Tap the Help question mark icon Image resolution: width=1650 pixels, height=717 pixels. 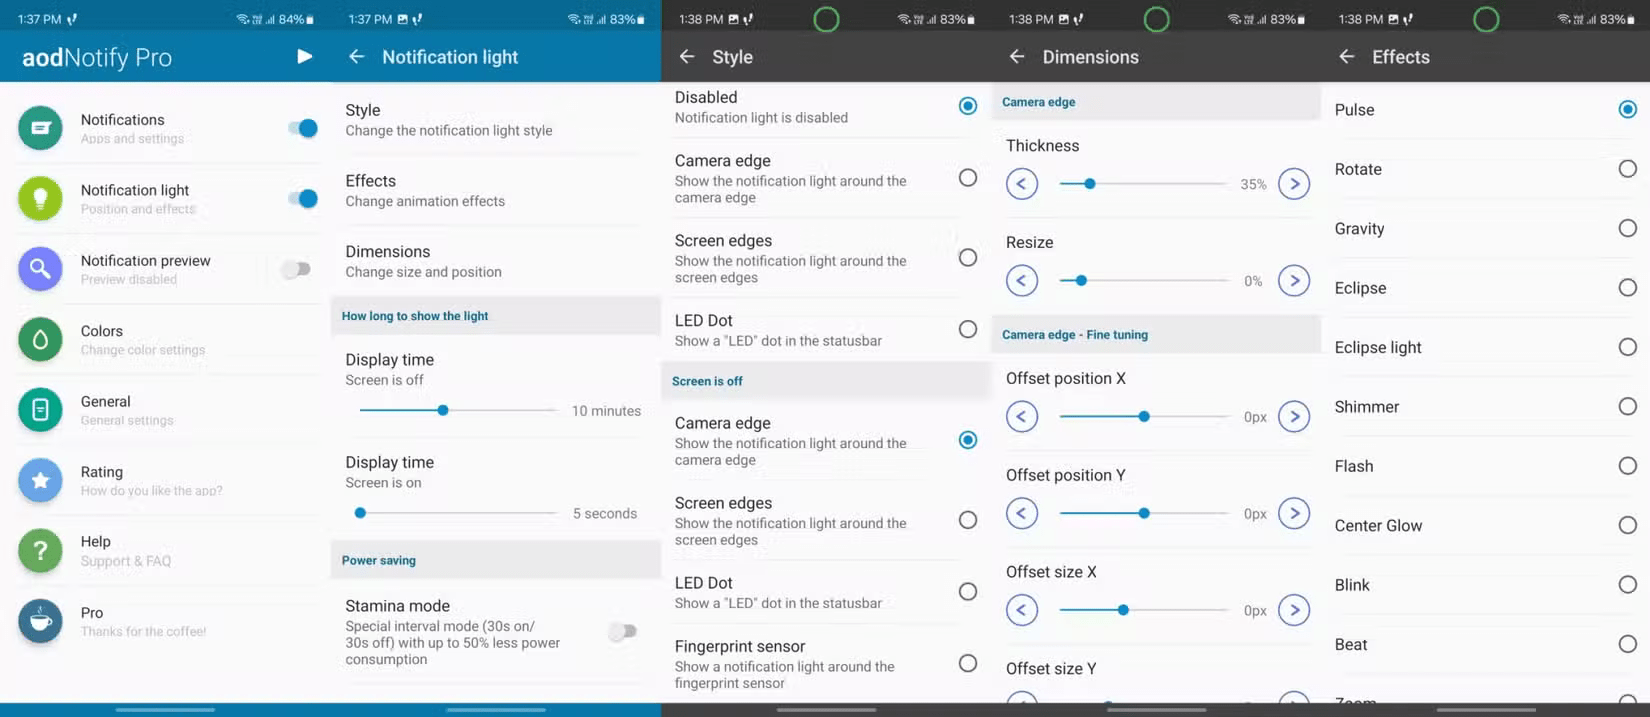(x=40, y=551)
